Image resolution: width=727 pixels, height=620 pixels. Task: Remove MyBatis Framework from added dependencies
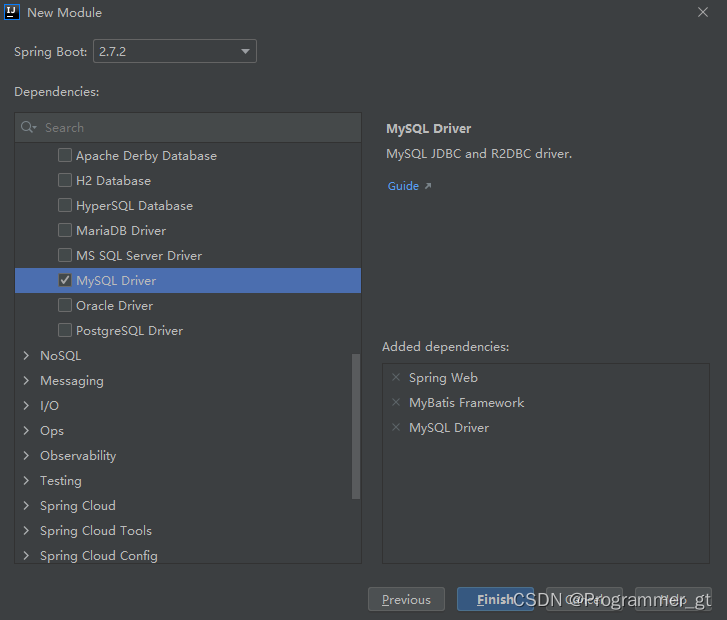[x=396, y=403]
